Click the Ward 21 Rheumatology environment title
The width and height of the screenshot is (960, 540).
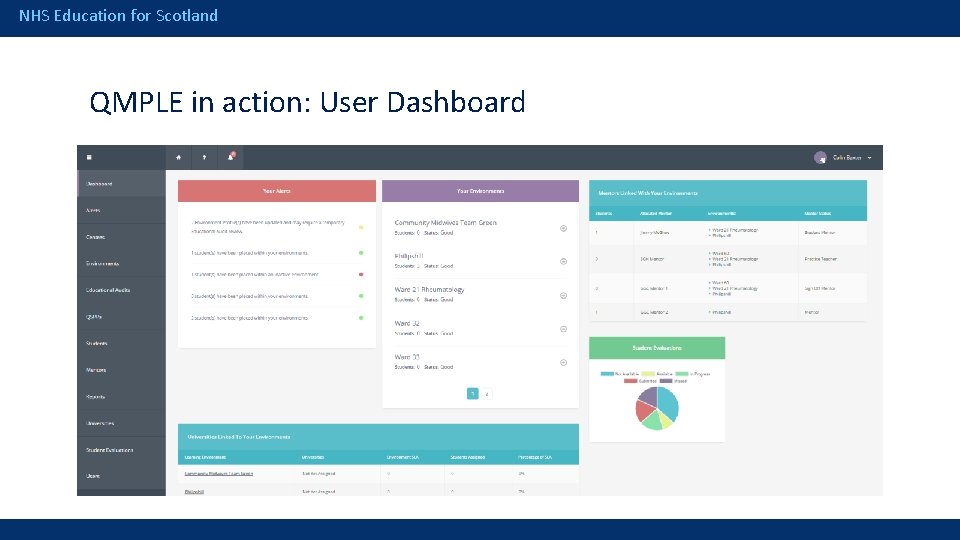click(429, 290)
